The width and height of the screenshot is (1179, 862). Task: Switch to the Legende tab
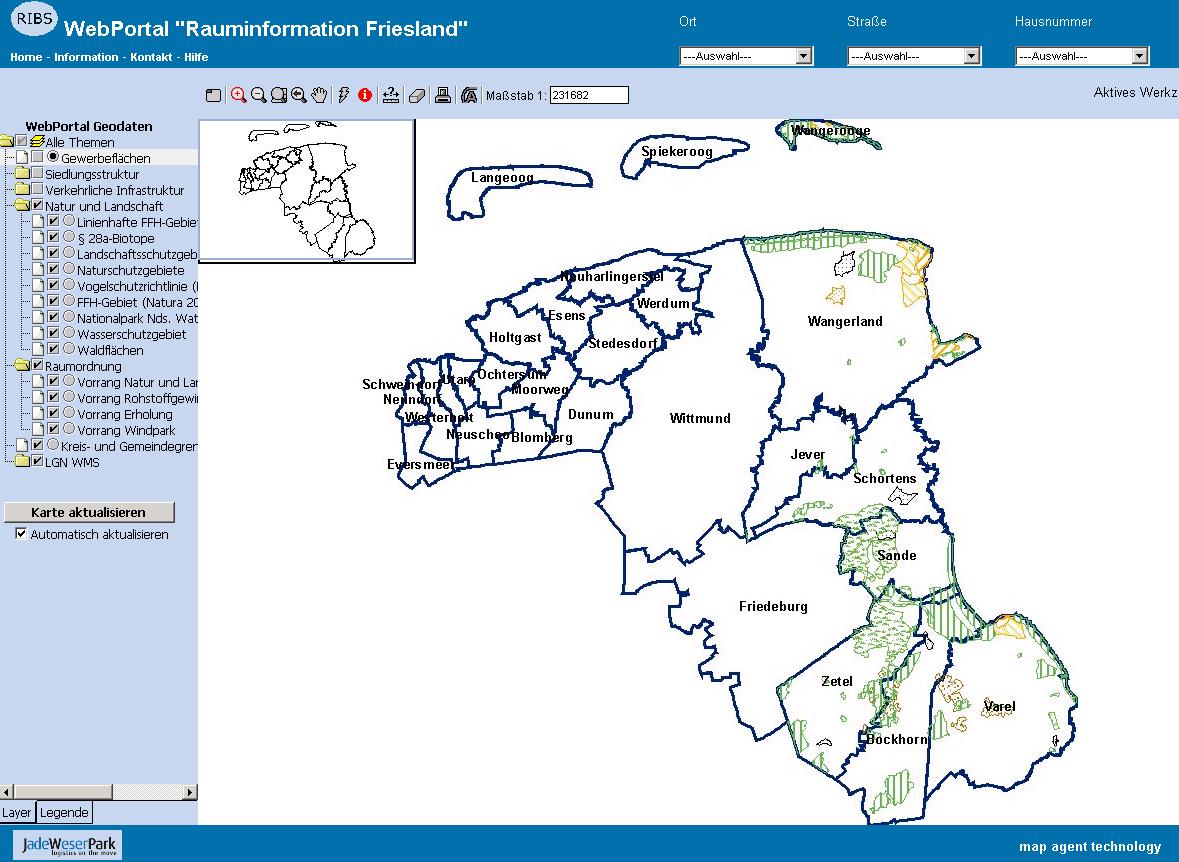pos(64,813)
